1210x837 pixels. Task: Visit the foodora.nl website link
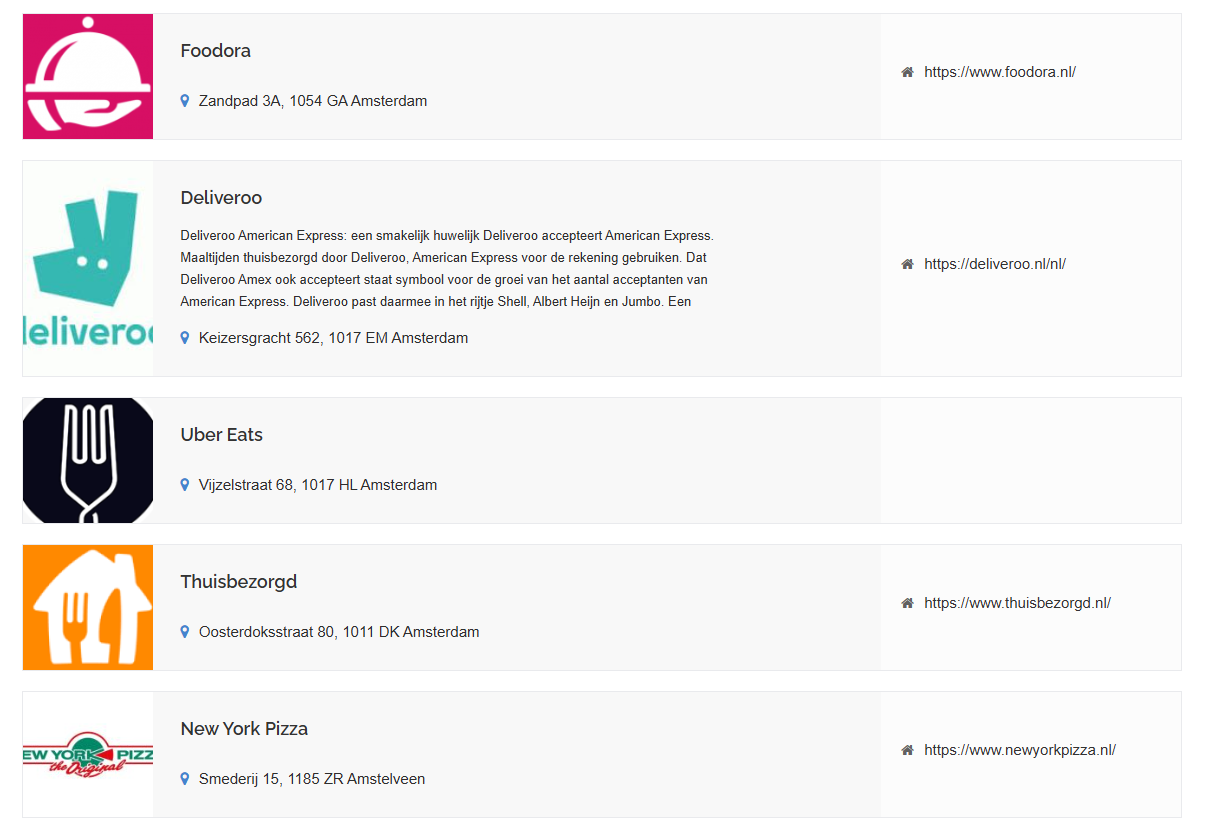[999, 72]
